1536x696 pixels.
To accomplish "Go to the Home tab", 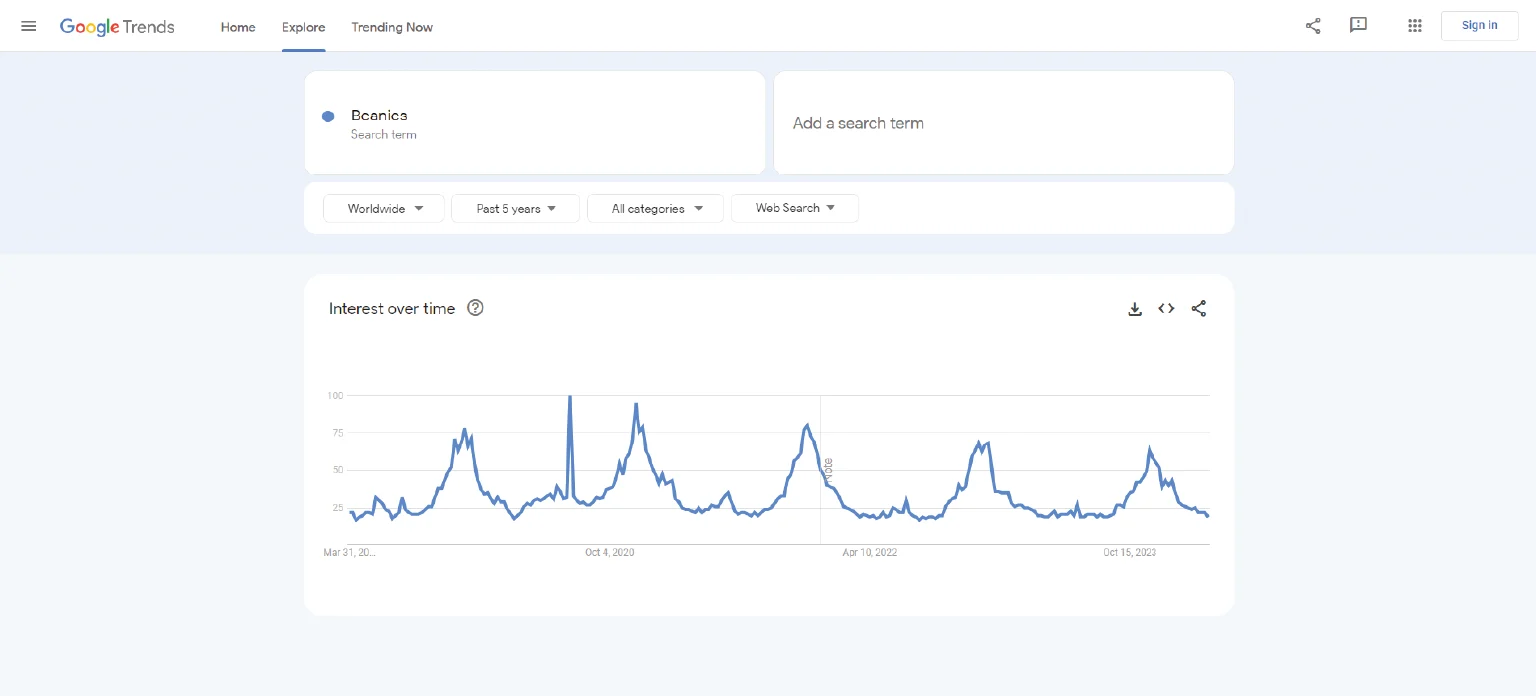I will 238,27.
